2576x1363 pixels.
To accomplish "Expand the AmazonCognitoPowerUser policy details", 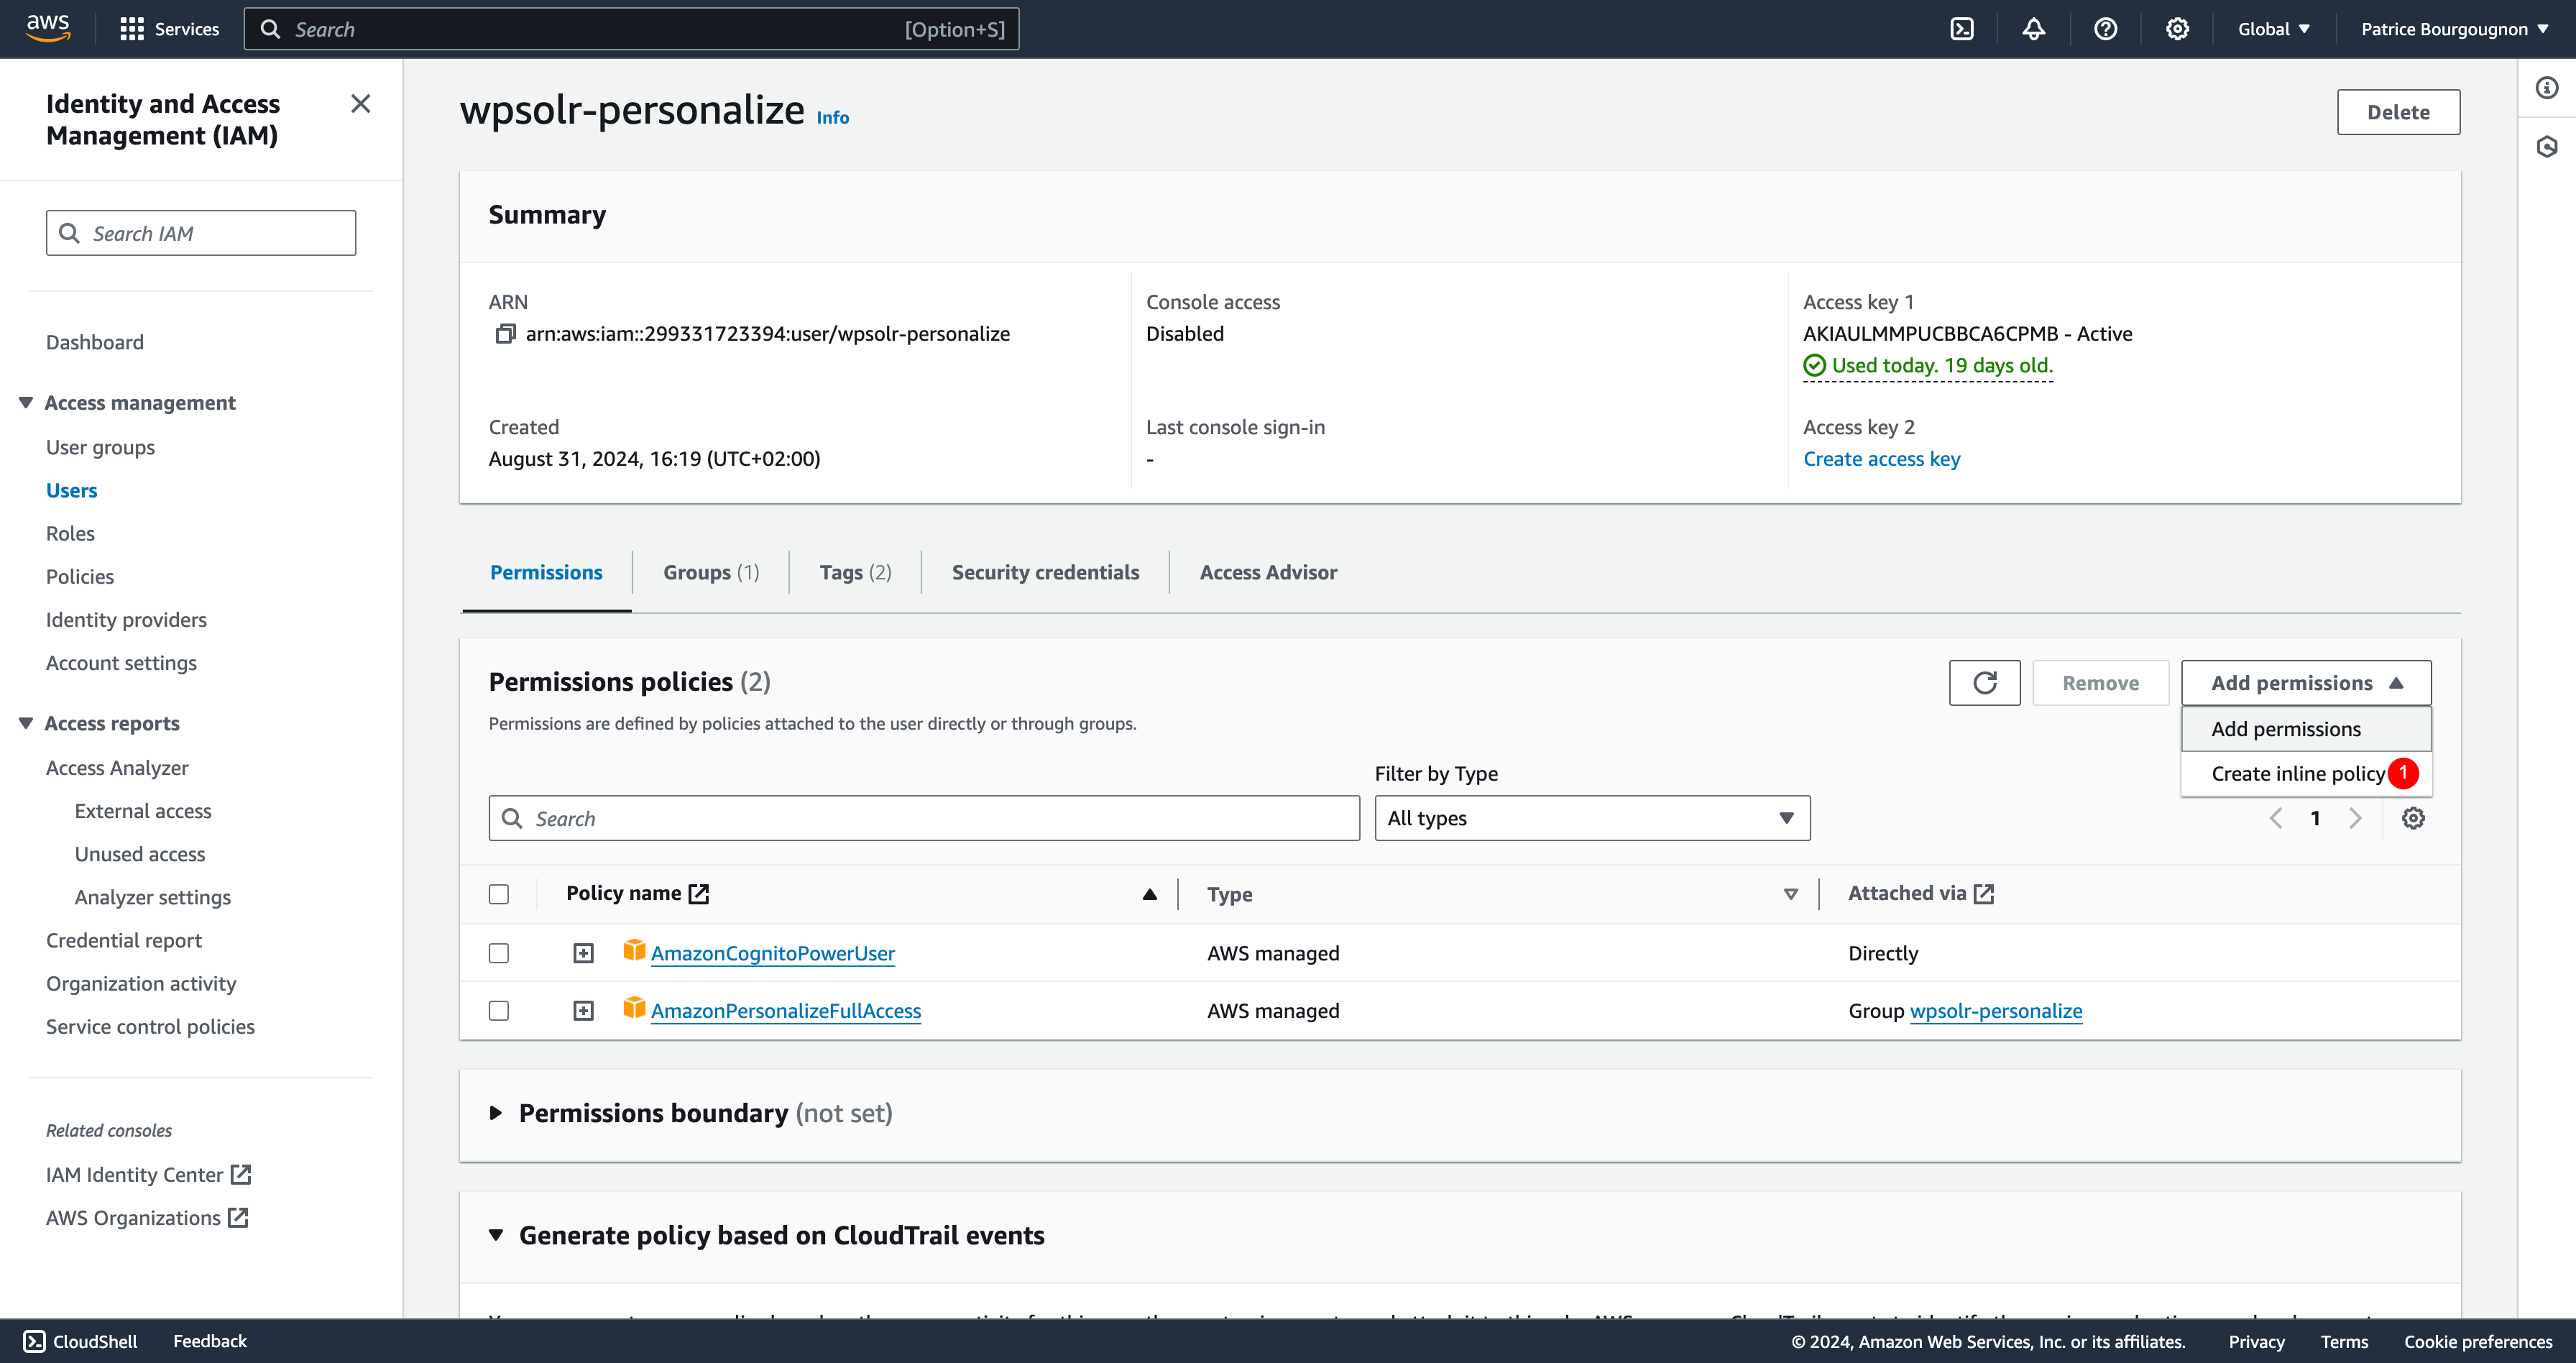I will pyautogui.click(x=583, y=953).
